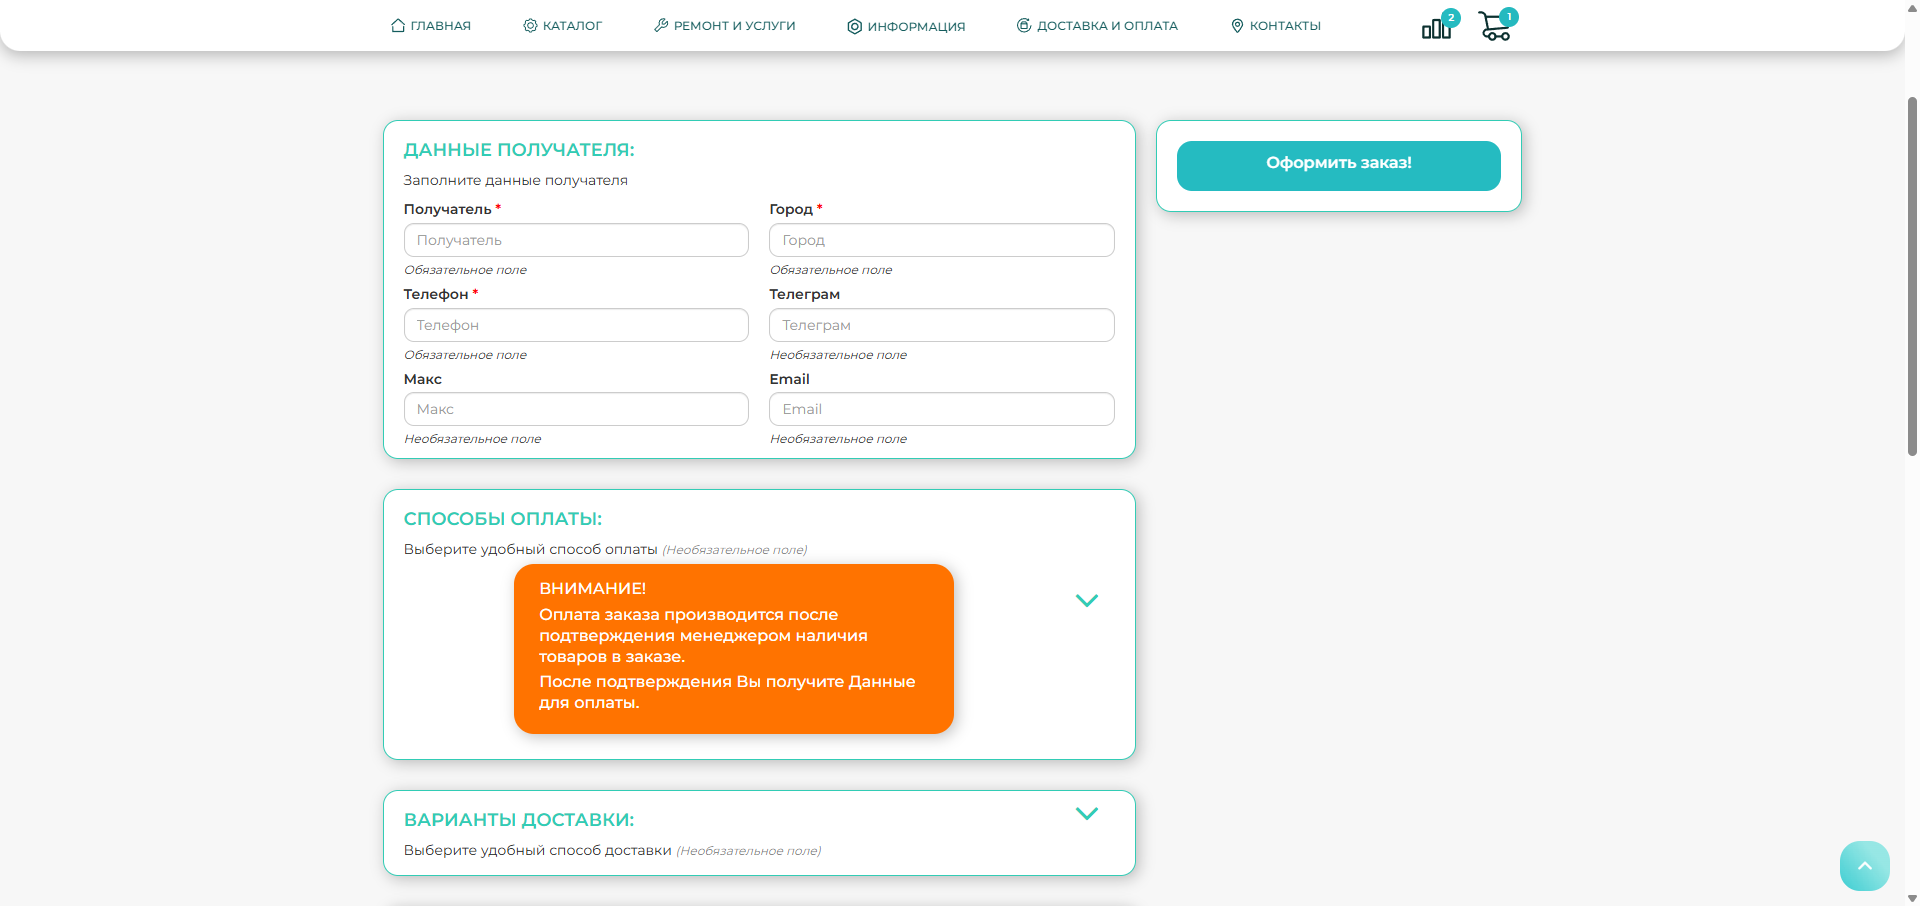Click the ВАРИАНТЫ ДОСТАВКИ: heading
Viewport: 1920px width, 906px height.
(519, 820)
